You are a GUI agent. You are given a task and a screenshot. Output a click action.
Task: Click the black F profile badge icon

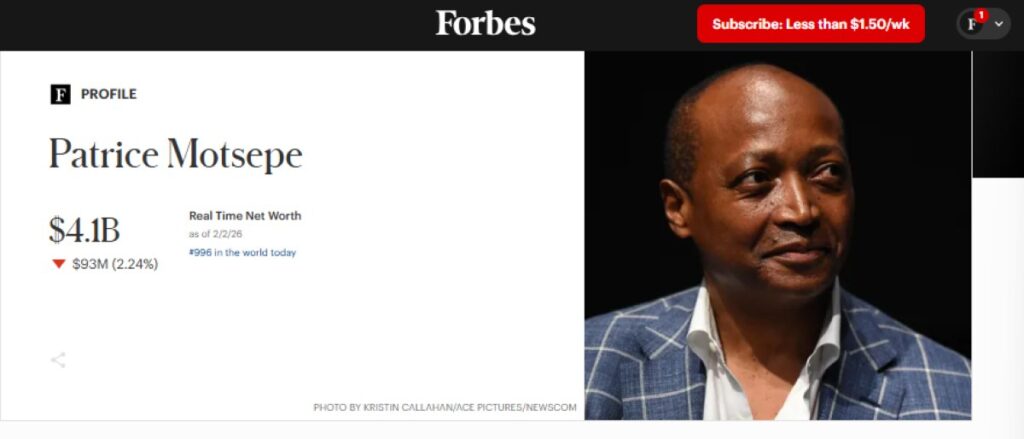(60, 94)
